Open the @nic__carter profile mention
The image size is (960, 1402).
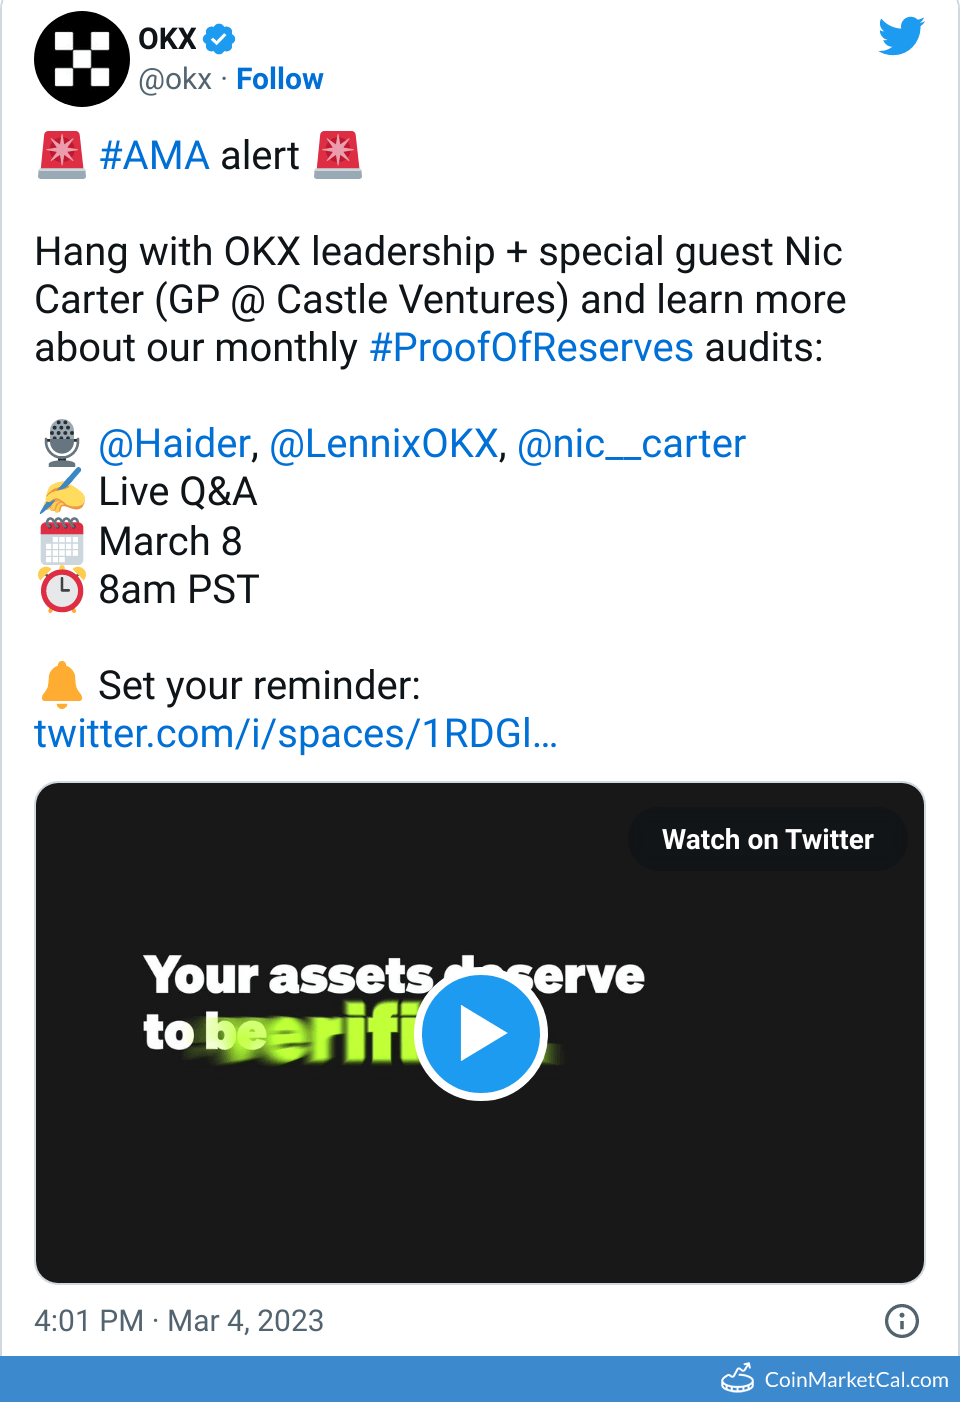coord(631,444)
